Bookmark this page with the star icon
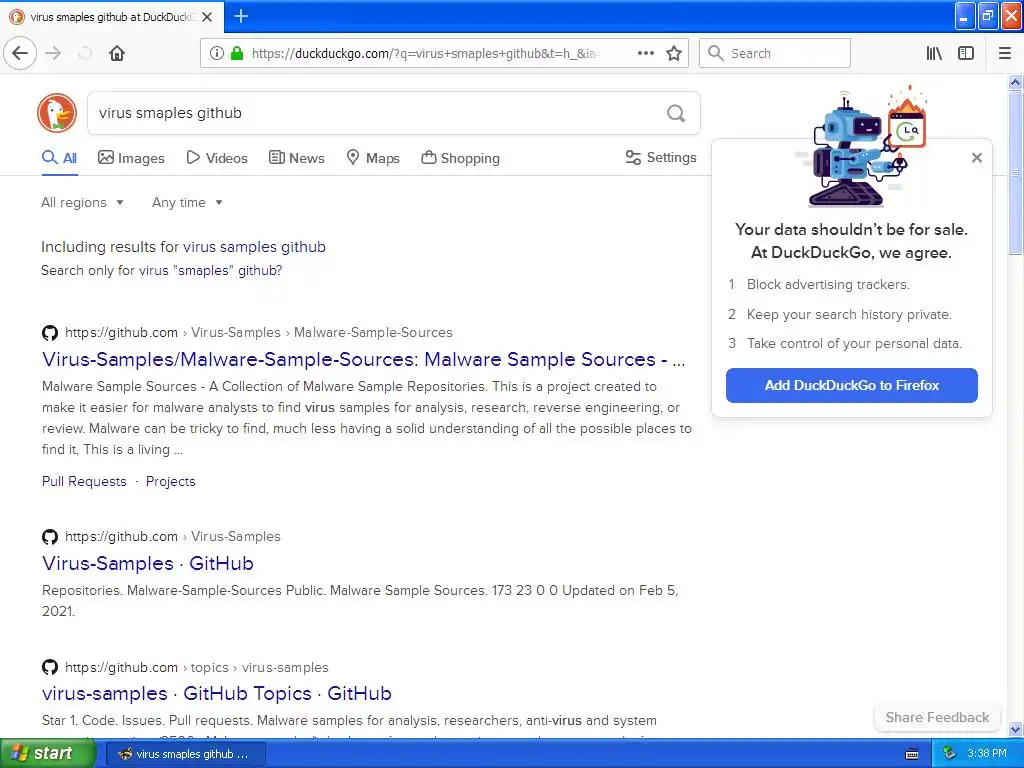 [674, 53]
